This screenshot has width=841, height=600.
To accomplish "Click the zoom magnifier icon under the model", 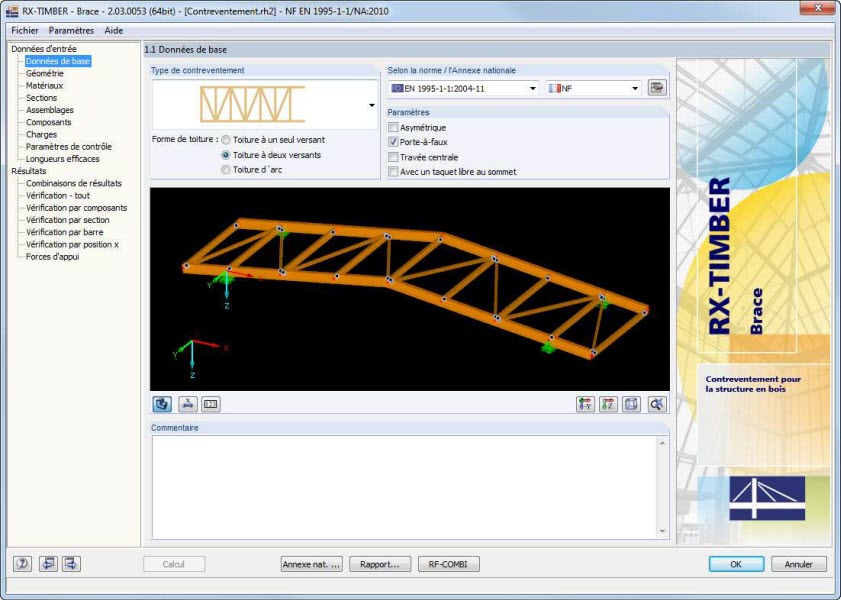I will click(x=657, y=404).
